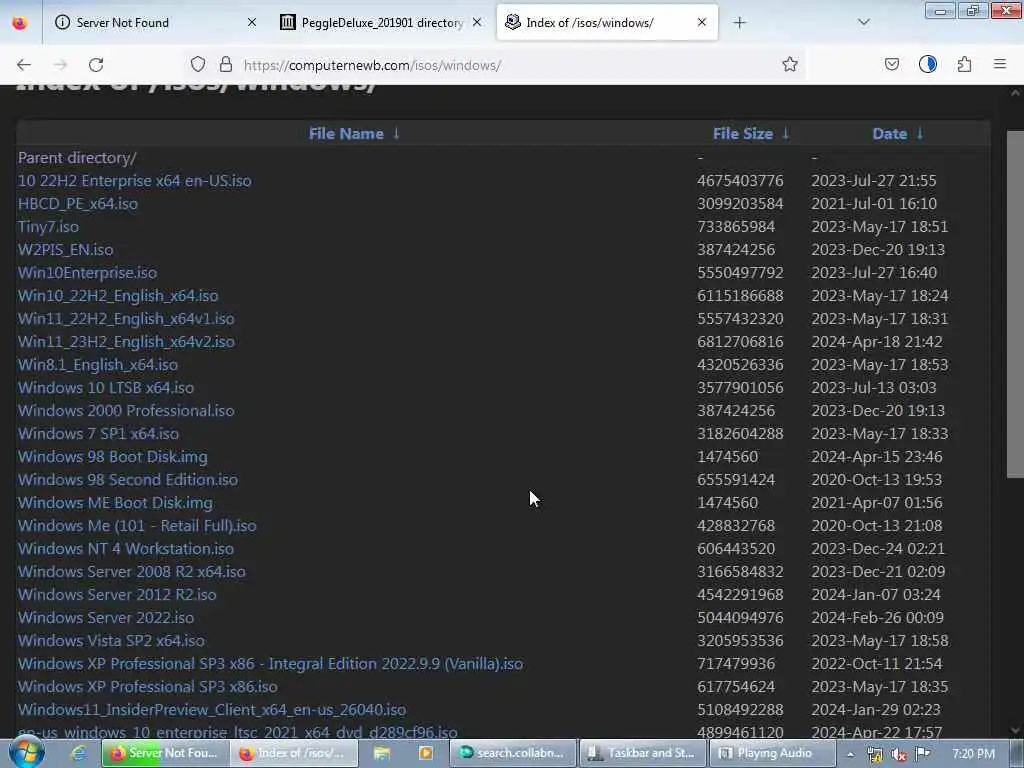Sort the list by File Size header
This screenshot has height=768, width=1024.
click(x=743, y=134)
